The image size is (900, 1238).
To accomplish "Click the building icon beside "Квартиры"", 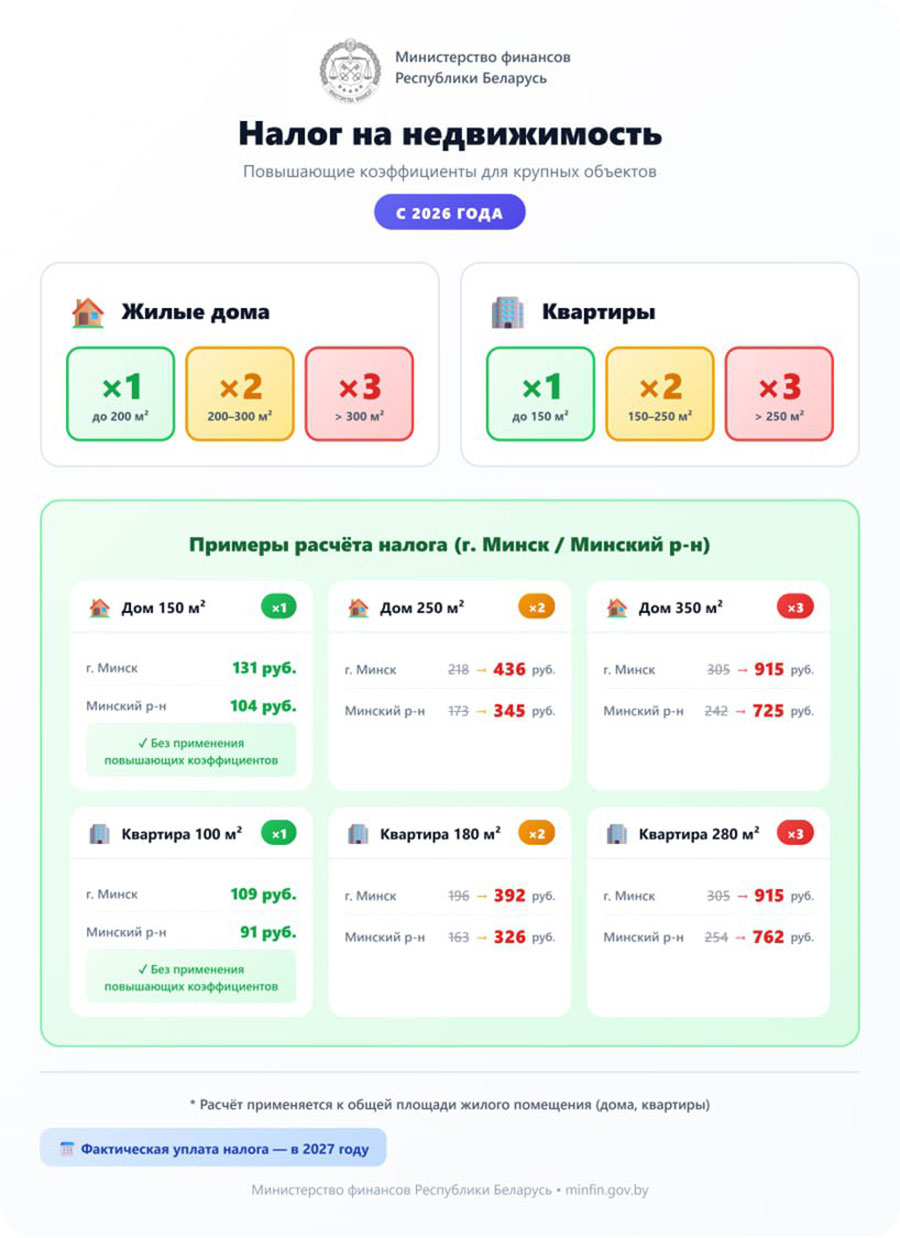I will pos(508,312).
